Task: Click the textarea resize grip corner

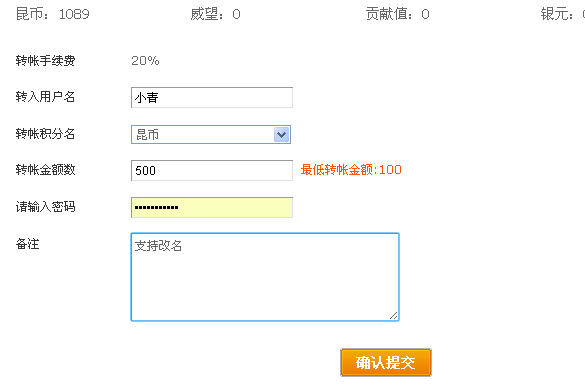Action: coord(394,315)
